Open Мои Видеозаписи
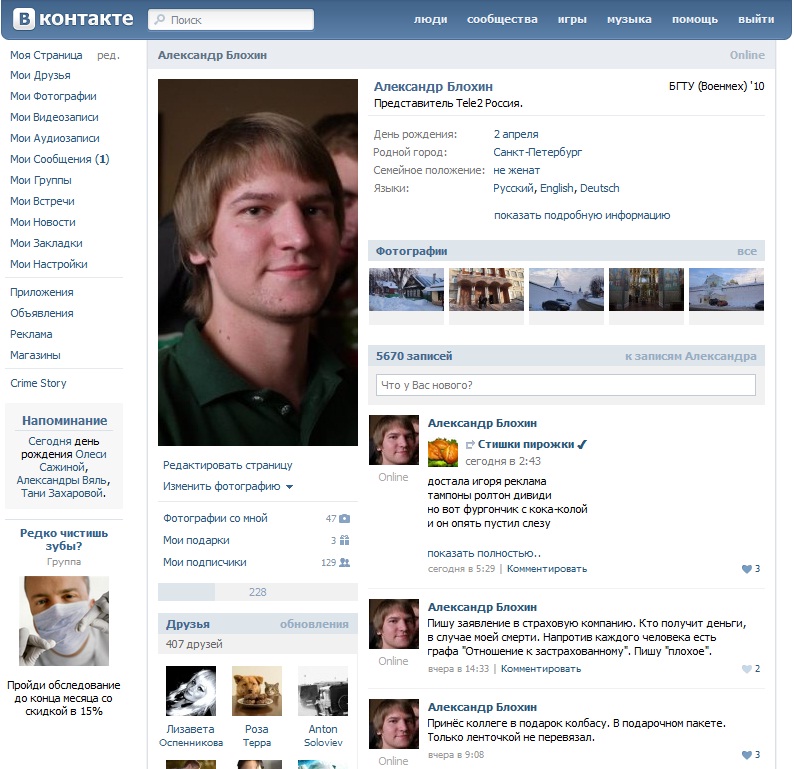Viewport: 794px width, 769px height. tap(54, 117)
